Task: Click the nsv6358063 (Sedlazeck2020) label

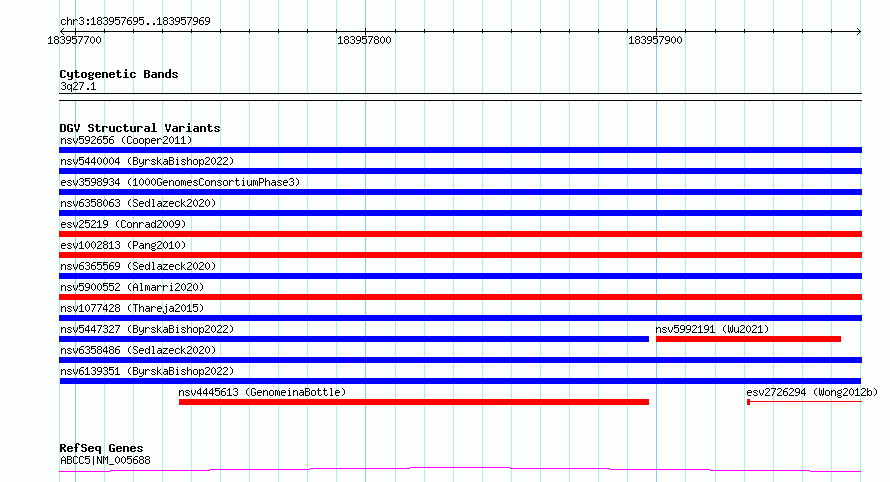Action: (x=138, y=203)
